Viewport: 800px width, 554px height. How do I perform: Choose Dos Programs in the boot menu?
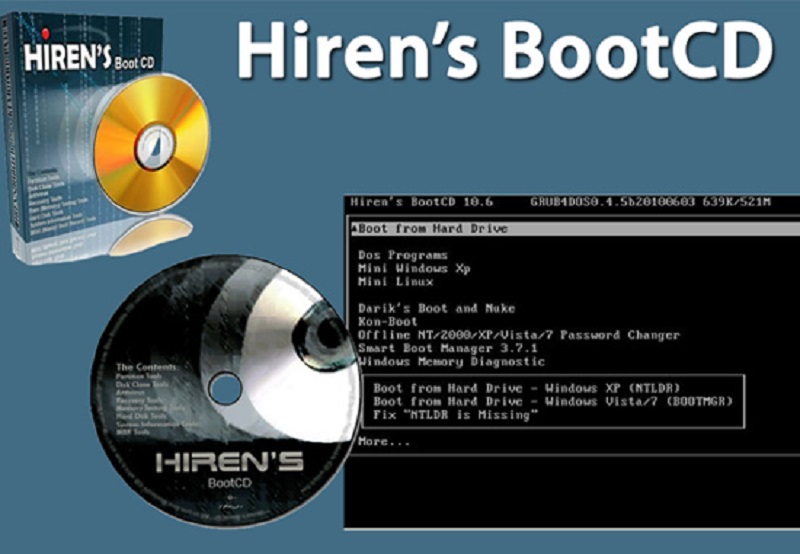pos(403,255)
